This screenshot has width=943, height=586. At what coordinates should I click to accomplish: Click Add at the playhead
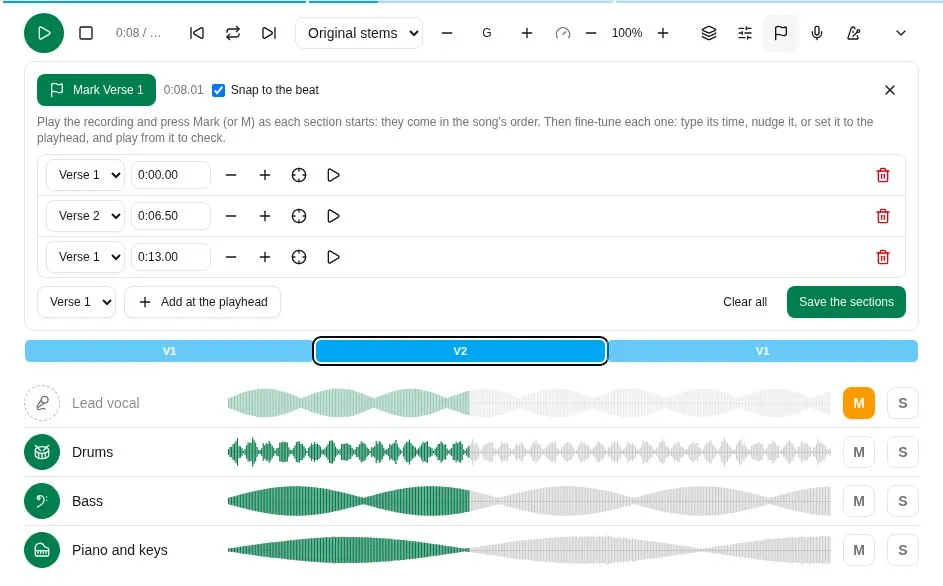(203, 302)
